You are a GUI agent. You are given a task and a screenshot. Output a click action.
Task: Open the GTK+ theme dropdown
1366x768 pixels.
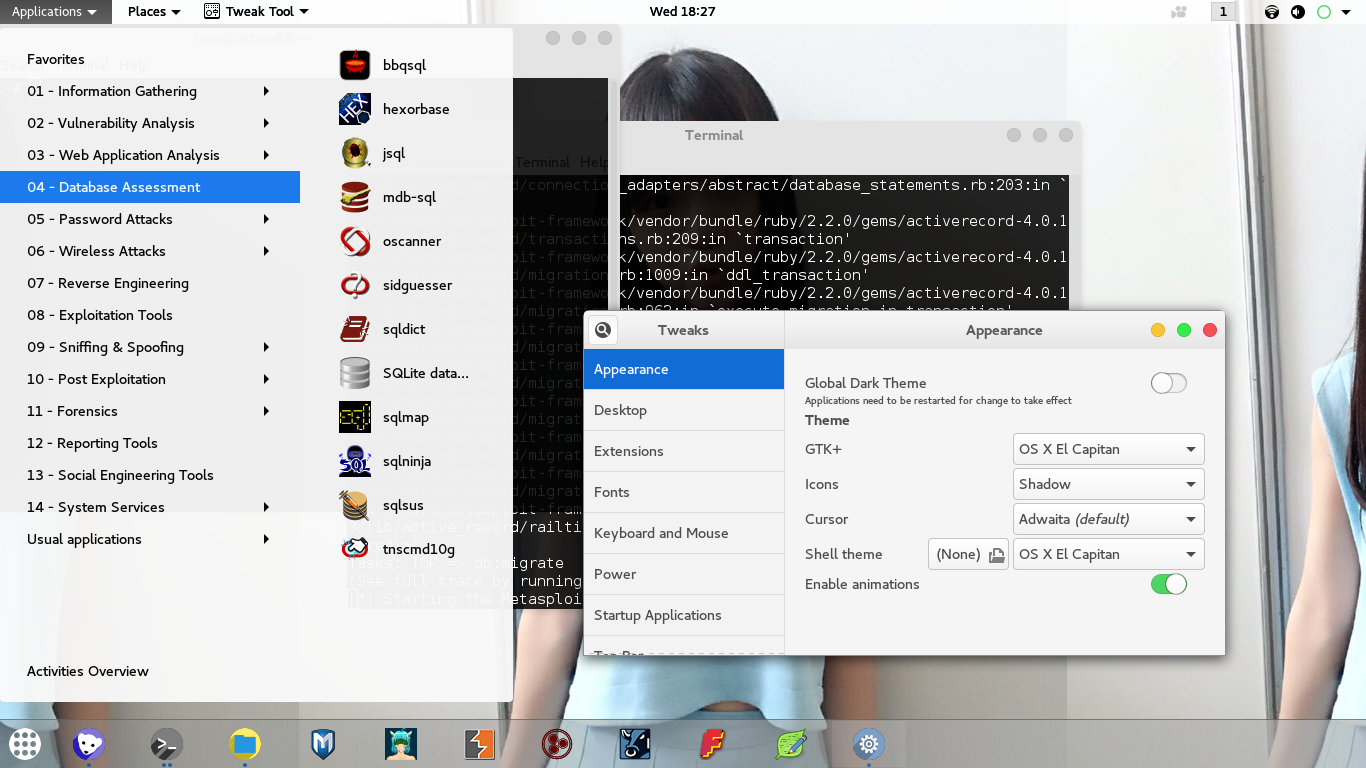[1108, 449]
